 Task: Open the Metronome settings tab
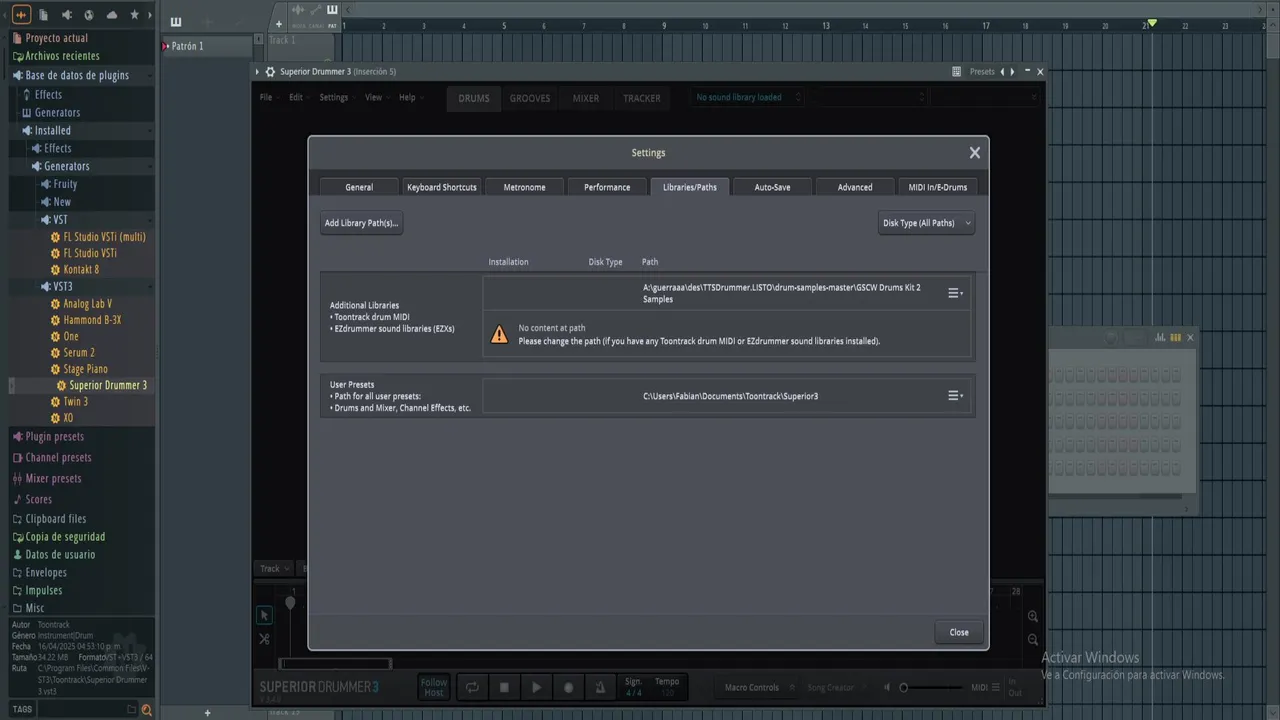click(525, 187)
